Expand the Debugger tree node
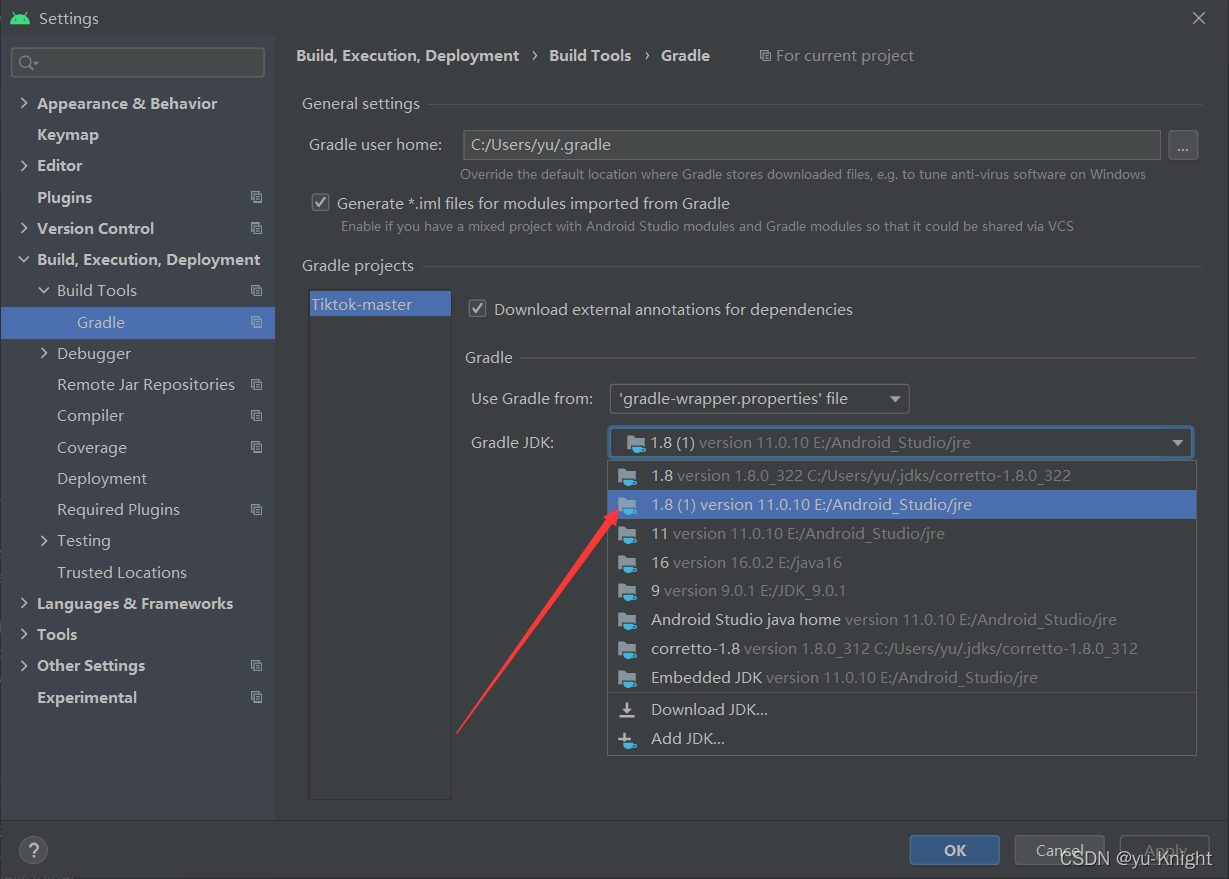 coord(44,353)
